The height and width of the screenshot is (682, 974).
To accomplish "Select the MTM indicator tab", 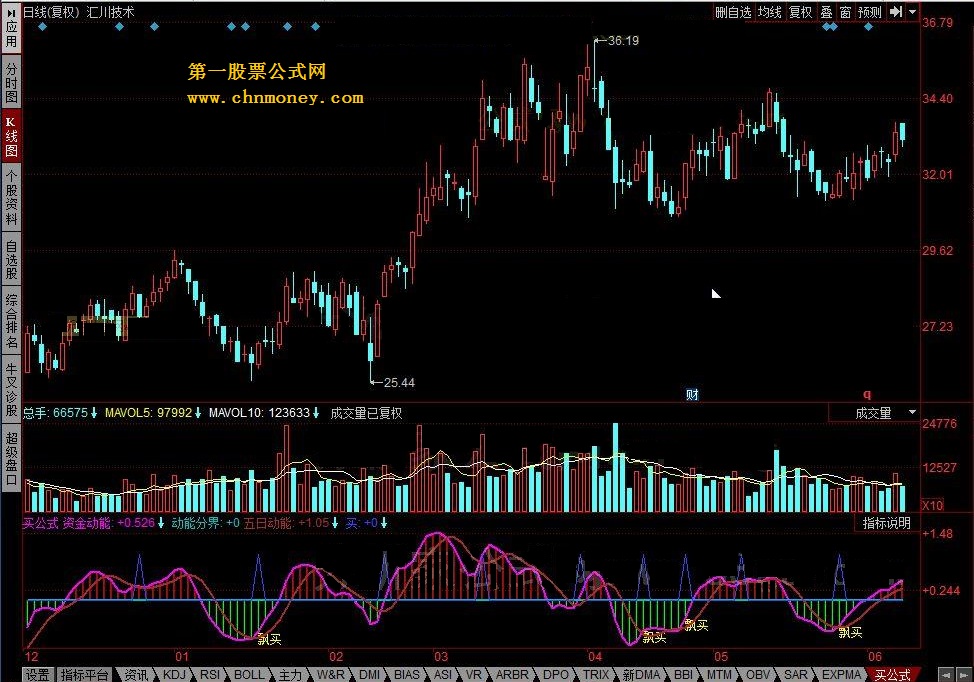I will pos(719,675).
